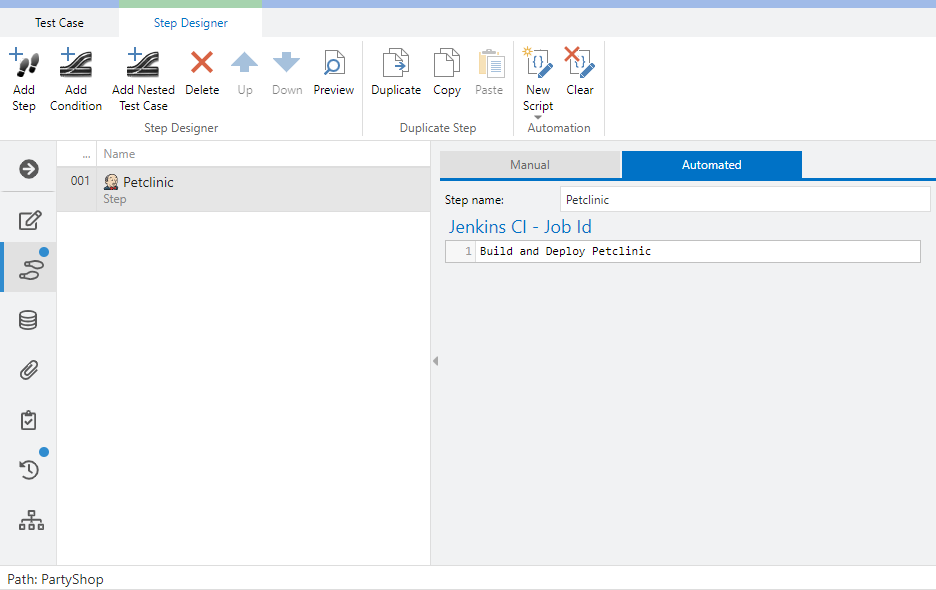Expand the left sidebar with arrow button
936x590 pixels.
point(29,169)
